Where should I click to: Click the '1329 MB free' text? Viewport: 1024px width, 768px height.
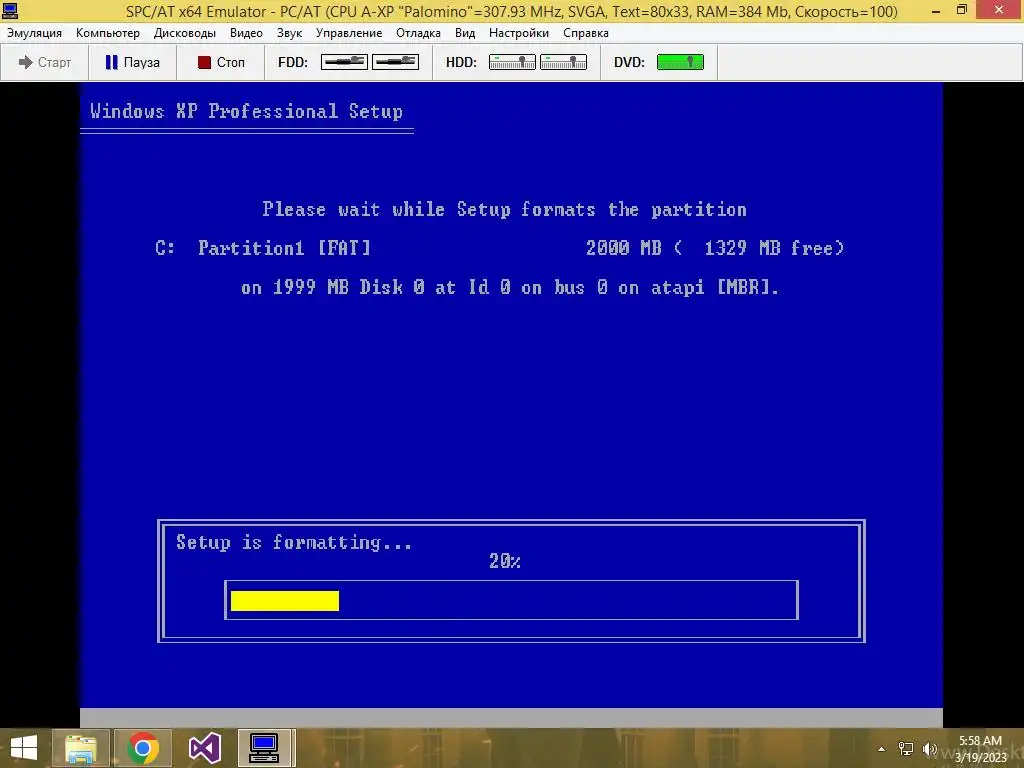click(x=768, y=248)
